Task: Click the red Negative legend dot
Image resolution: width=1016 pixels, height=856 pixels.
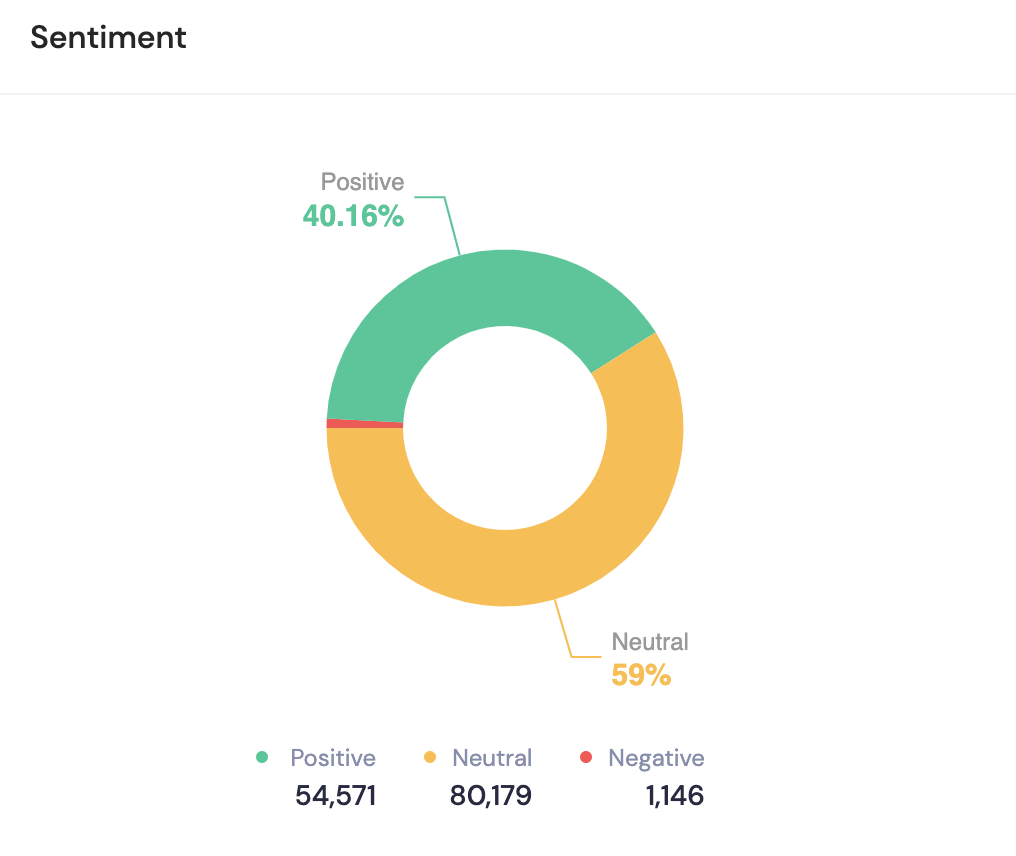Action: [587, 758]
